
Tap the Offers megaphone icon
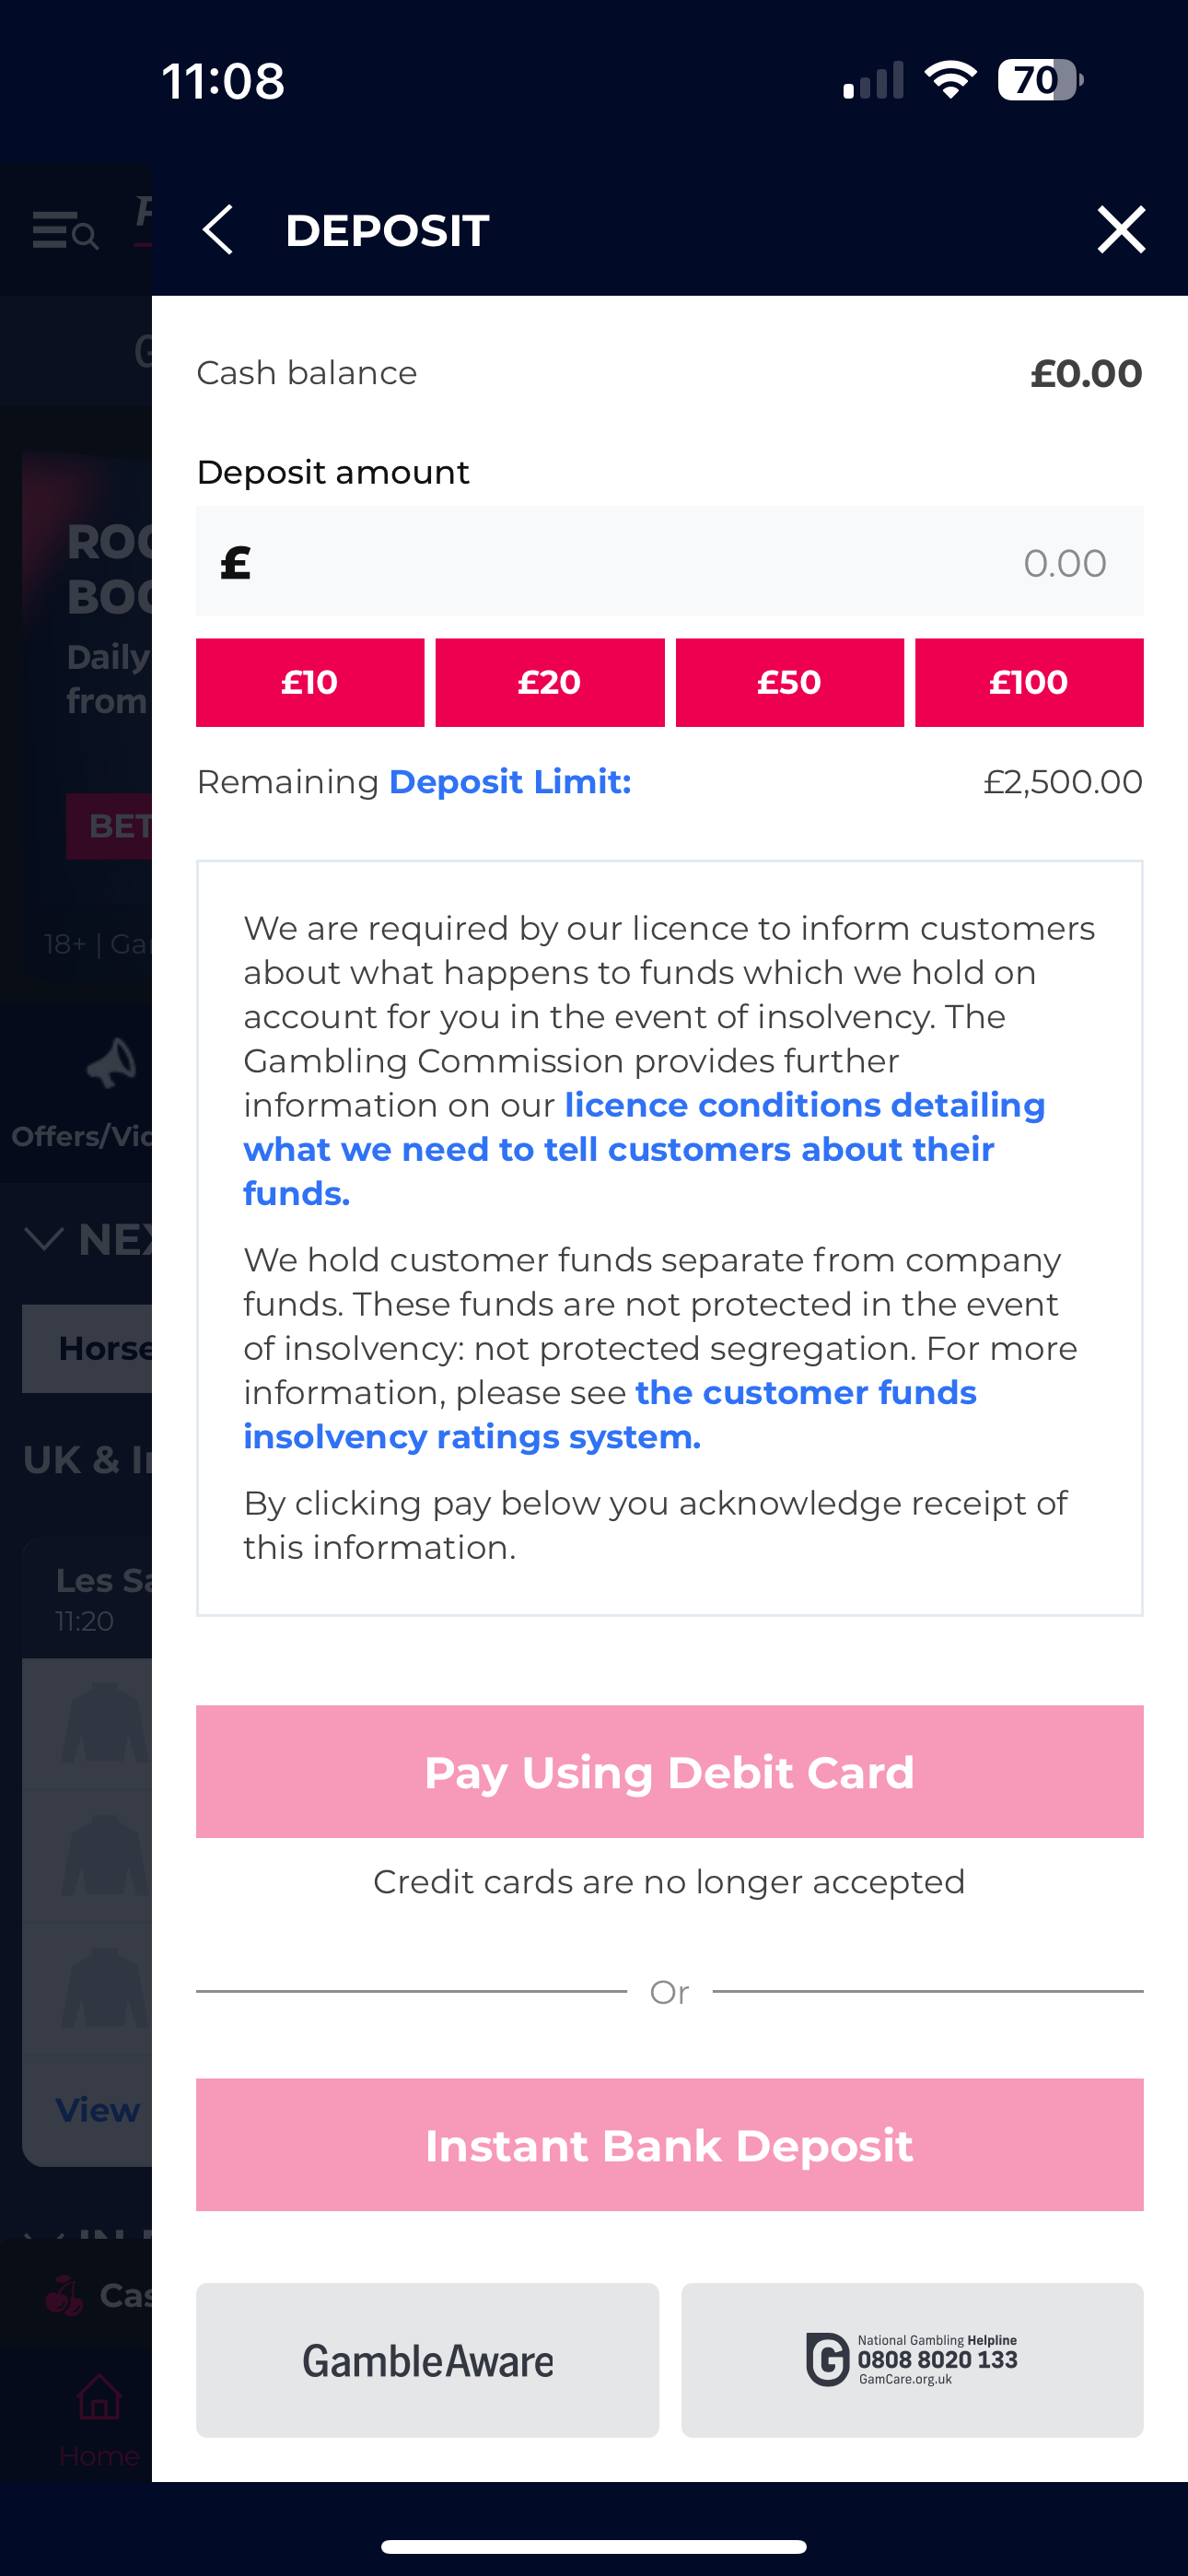tap(110, 1062)
